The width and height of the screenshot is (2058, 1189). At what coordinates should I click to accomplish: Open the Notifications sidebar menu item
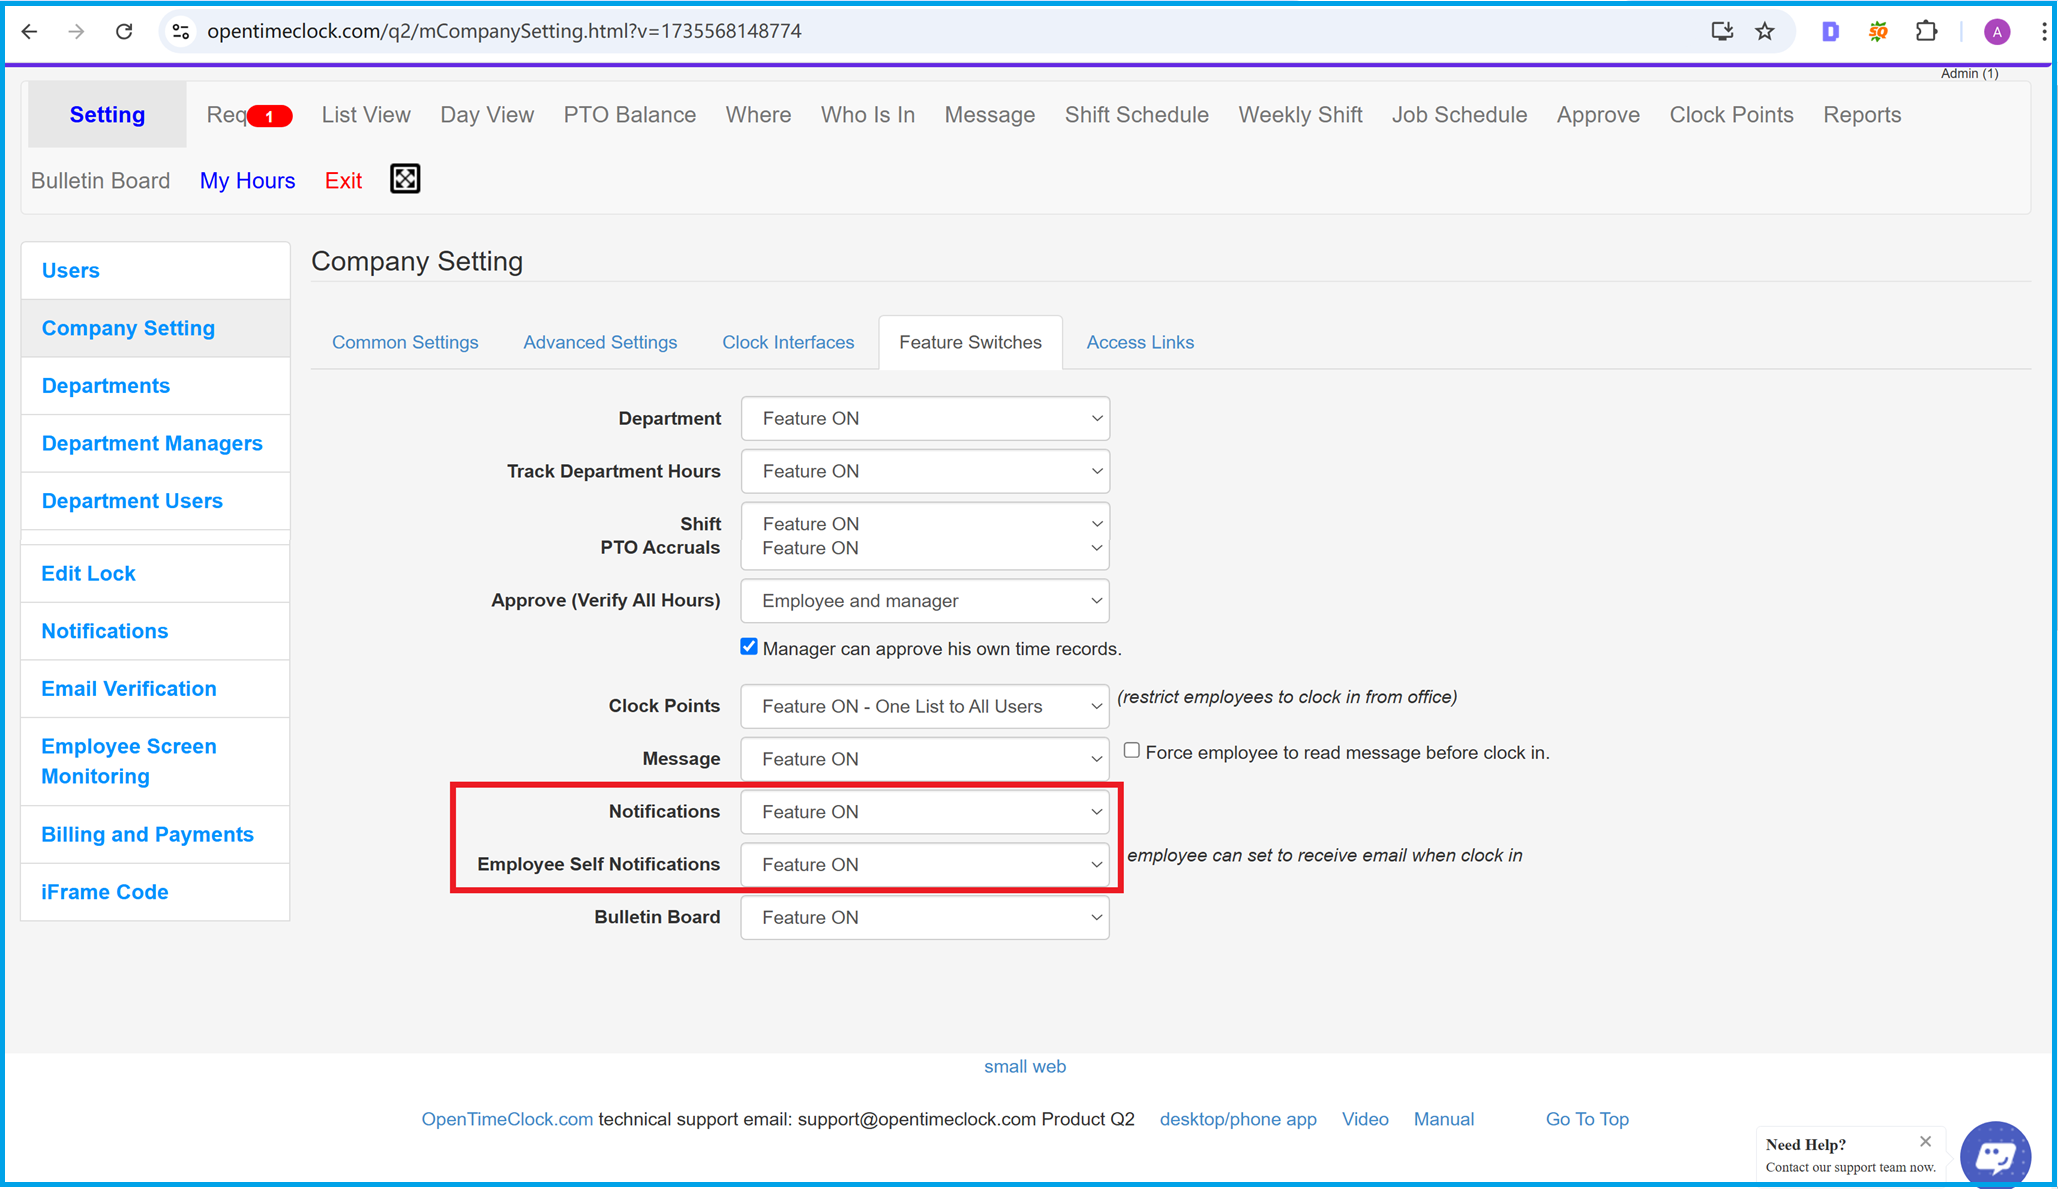(103, 631)
